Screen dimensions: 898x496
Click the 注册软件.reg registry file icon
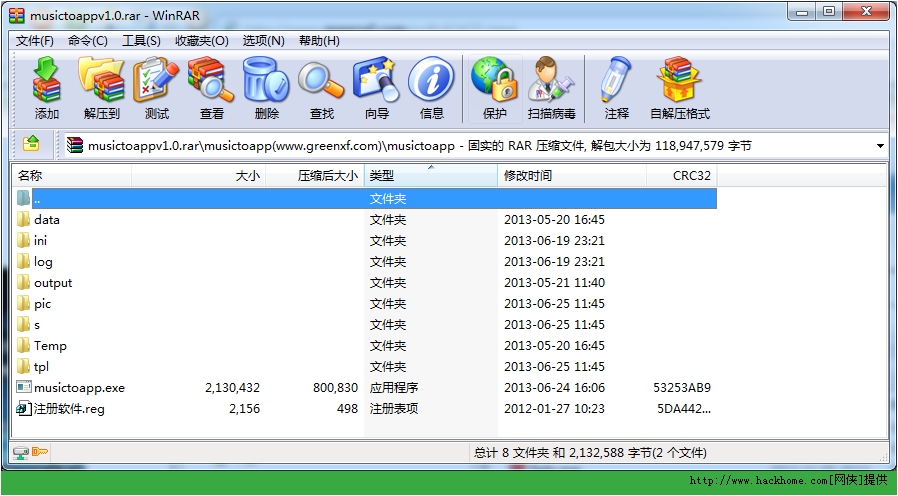pos(23,408)
